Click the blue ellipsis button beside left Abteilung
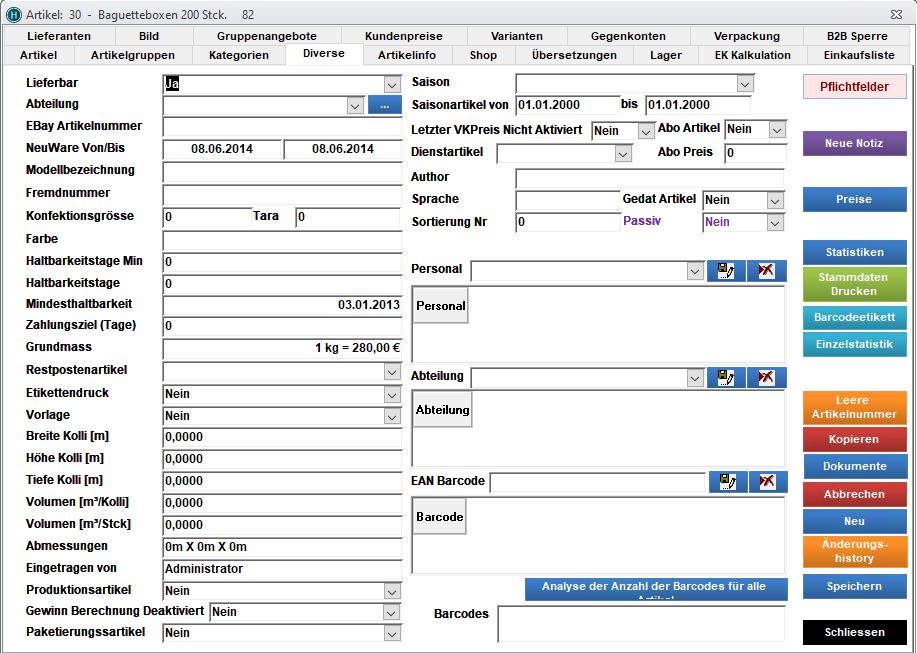 coord(383,104)
